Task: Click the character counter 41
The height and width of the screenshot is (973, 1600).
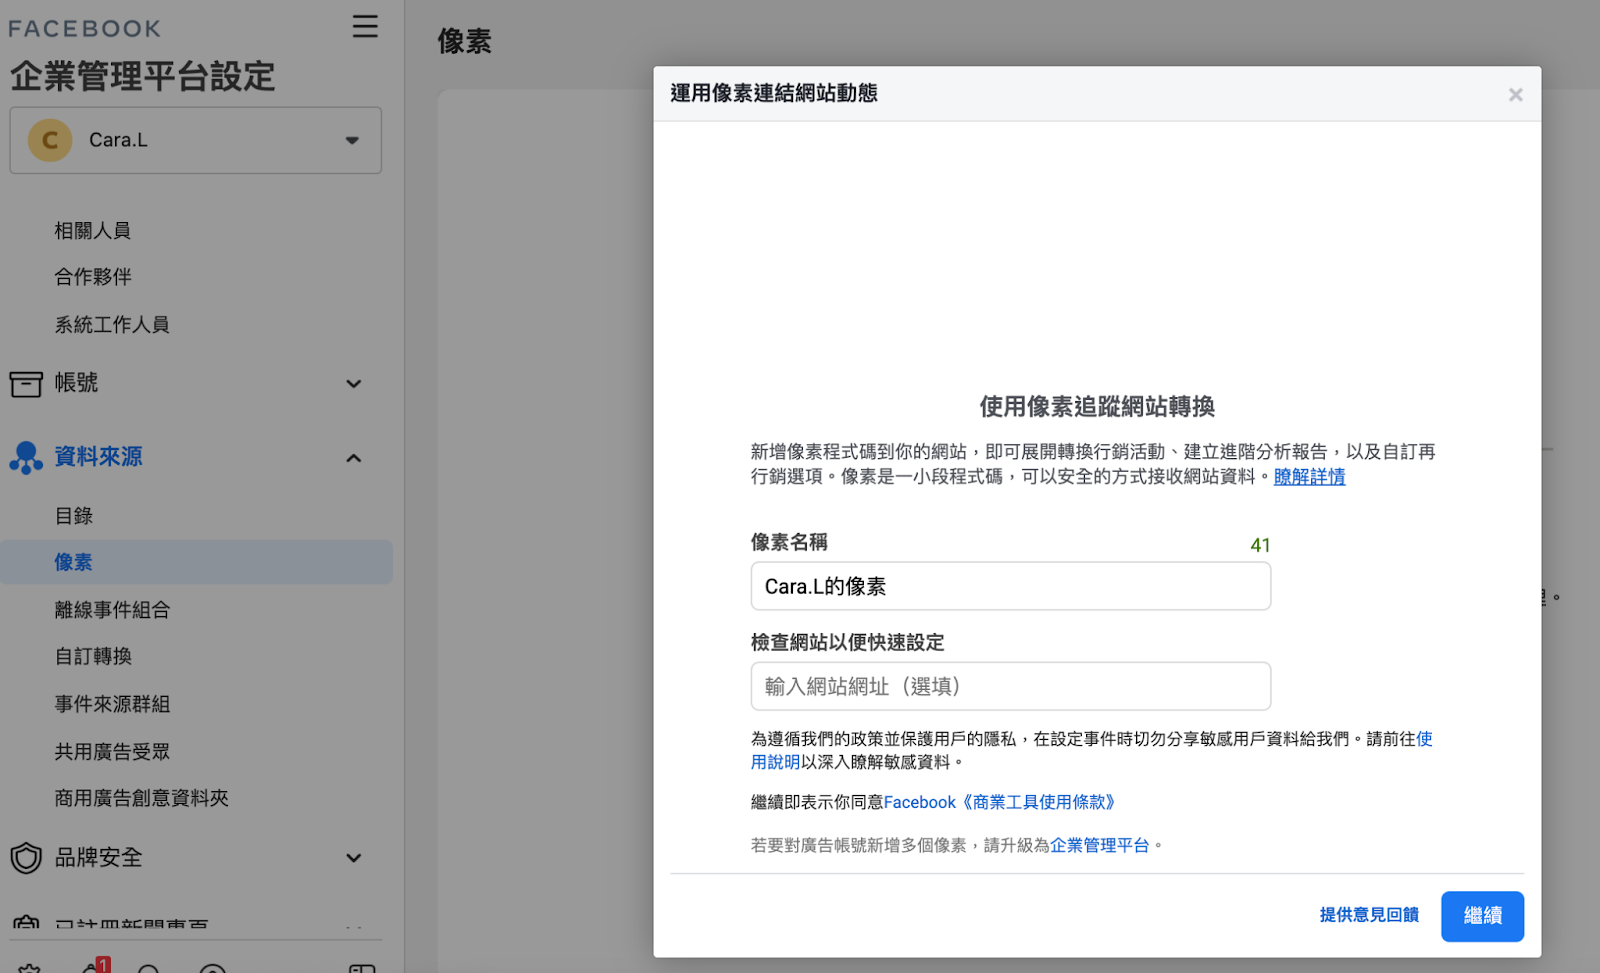Action: 1260,545
